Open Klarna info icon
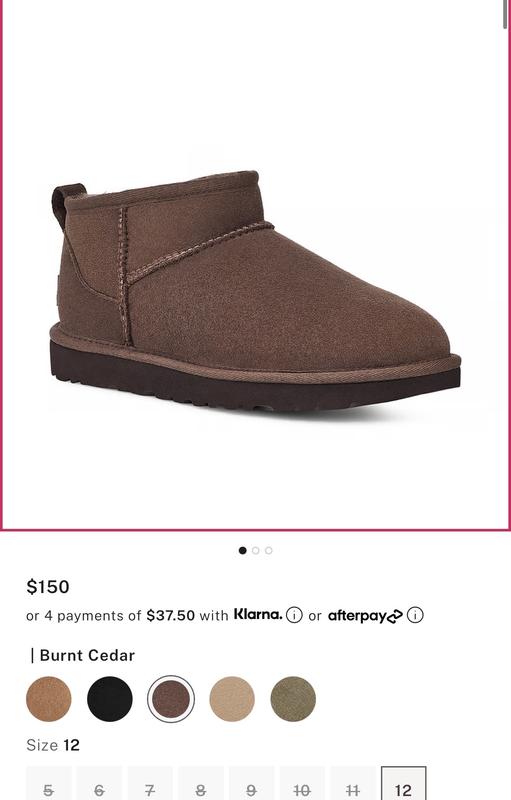The width and height of the screenshot is (511, 800). (294, 615)
